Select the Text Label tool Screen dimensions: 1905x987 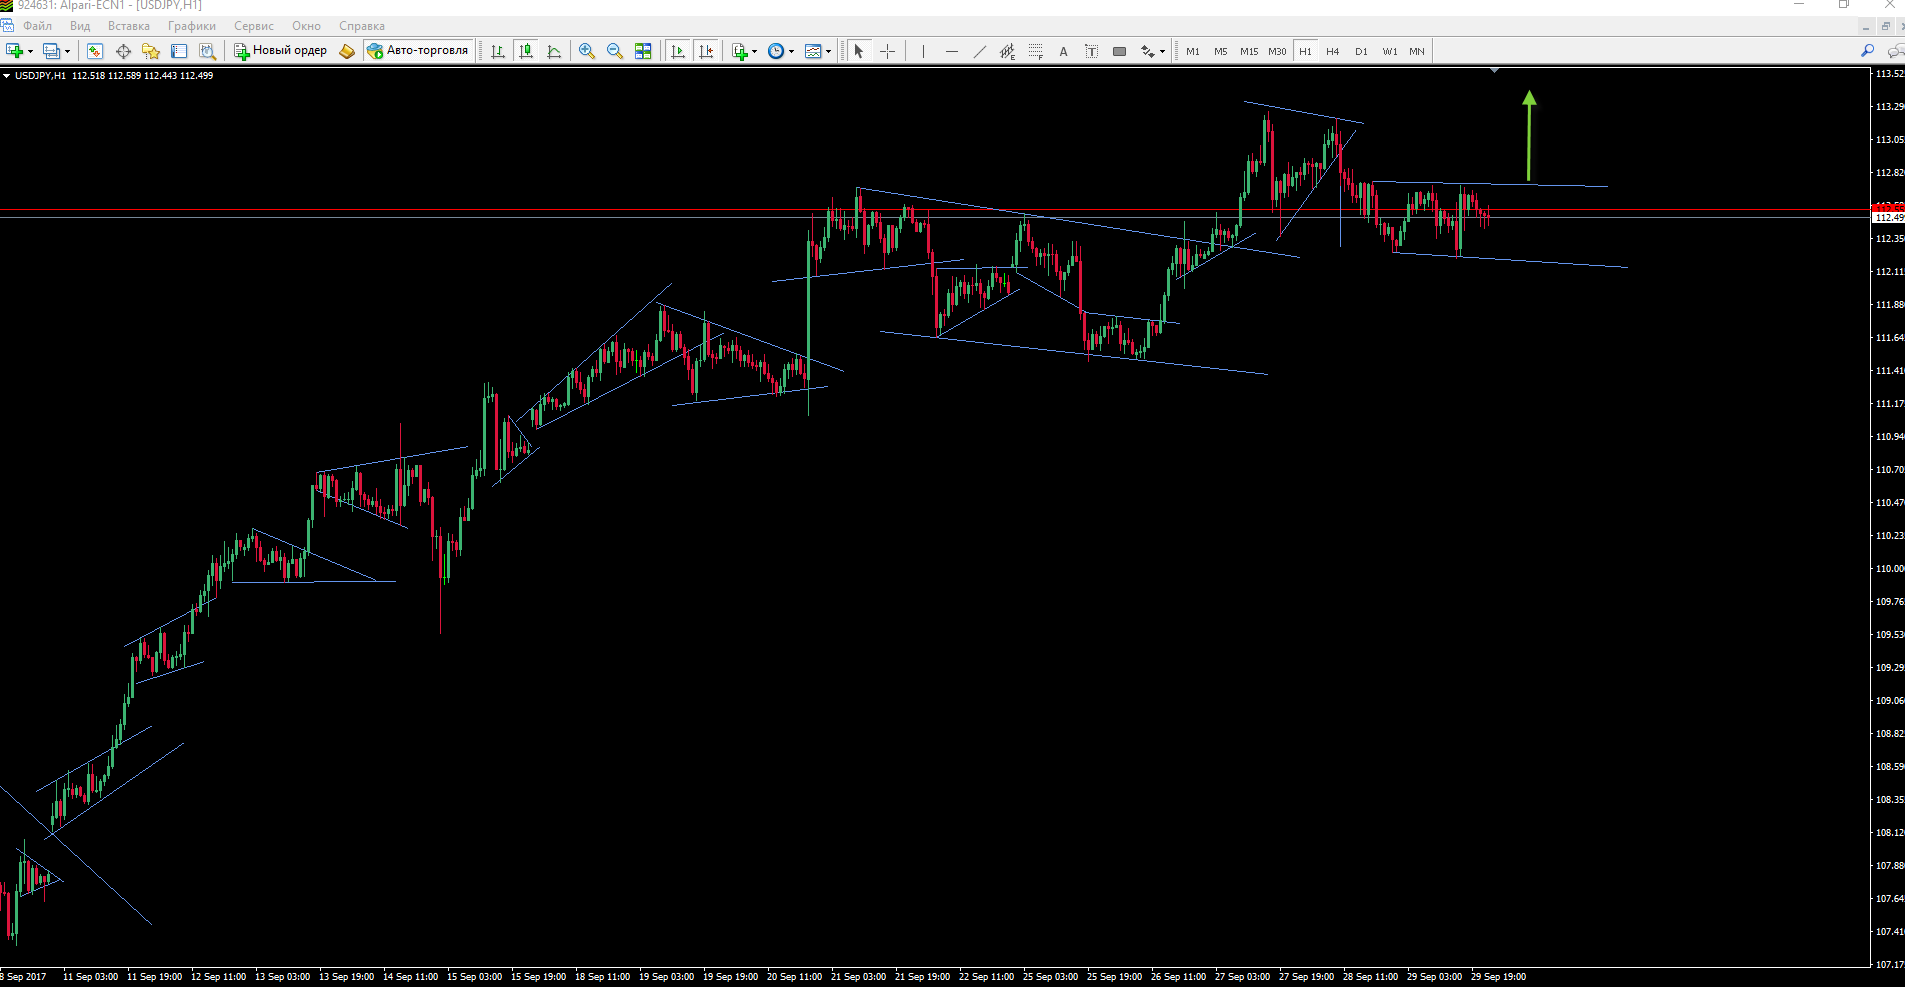coord(1091,51)
